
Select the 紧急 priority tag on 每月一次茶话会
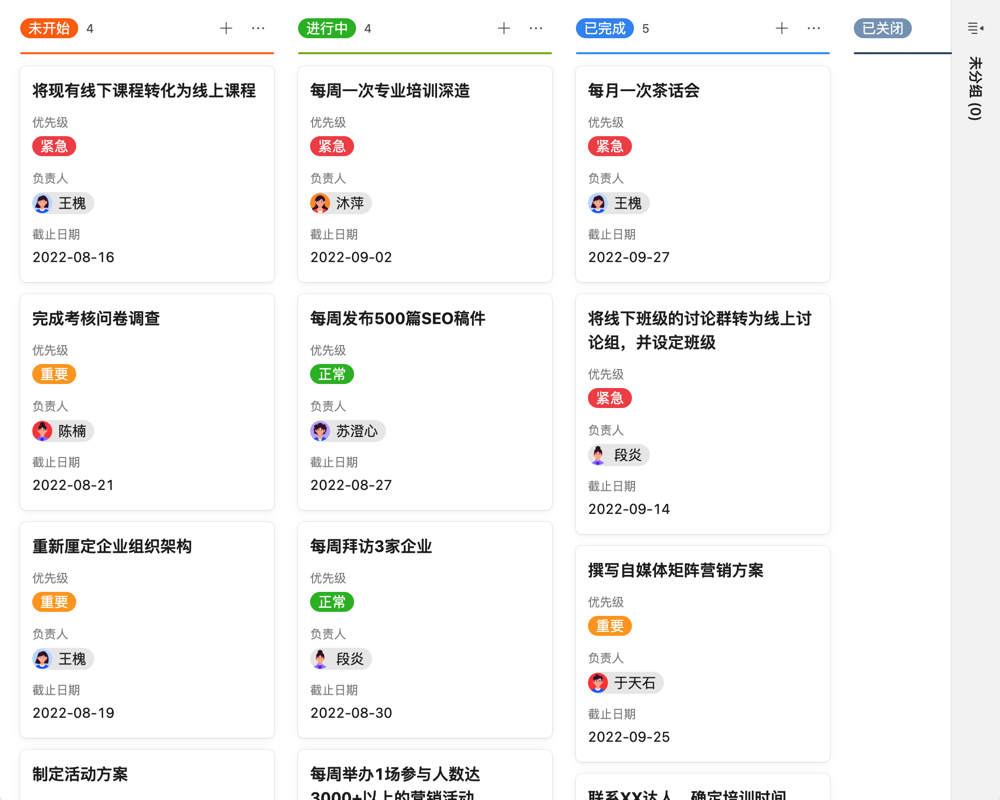click(610, 146)
